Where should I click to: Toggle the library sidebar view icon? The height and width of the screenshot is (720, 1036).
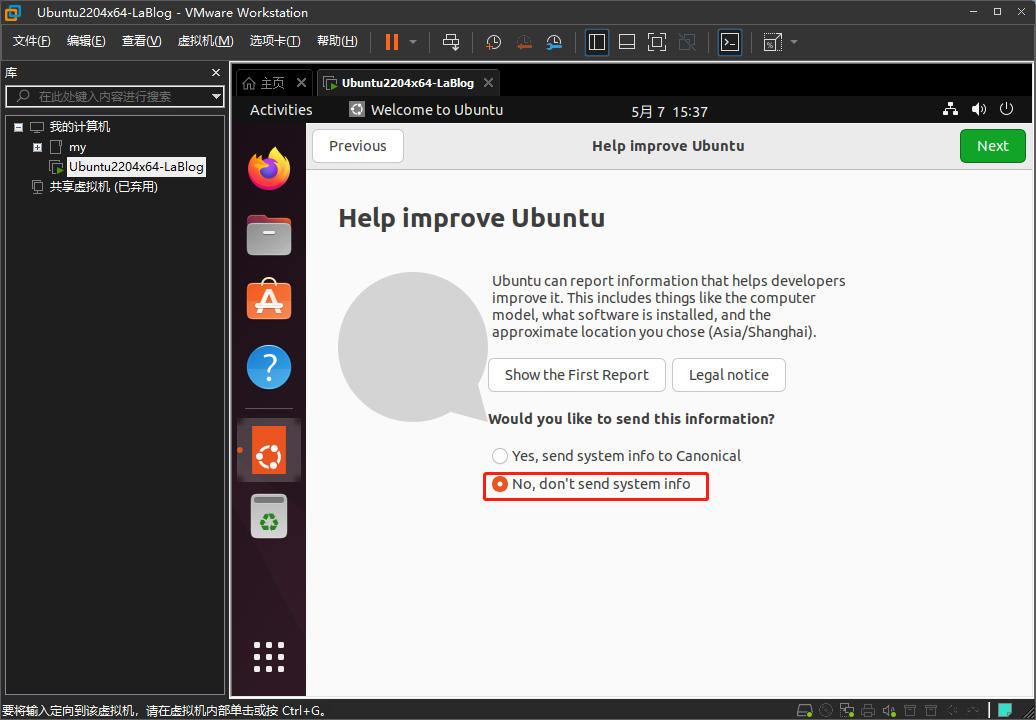pos(597,42)
